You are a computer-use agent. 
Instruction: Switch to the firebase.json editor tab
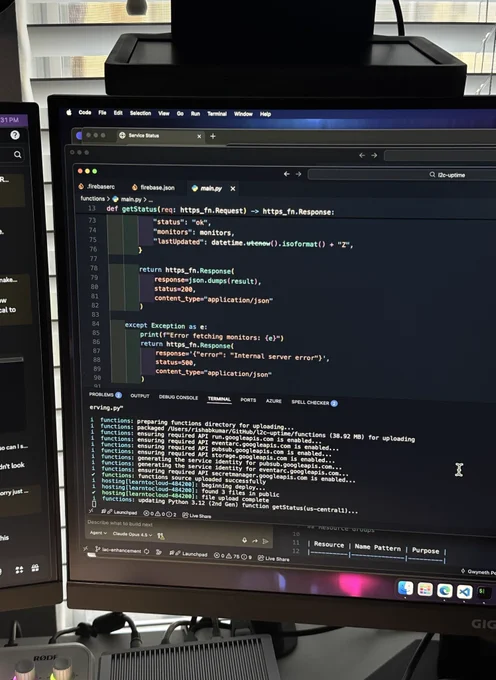153,187
